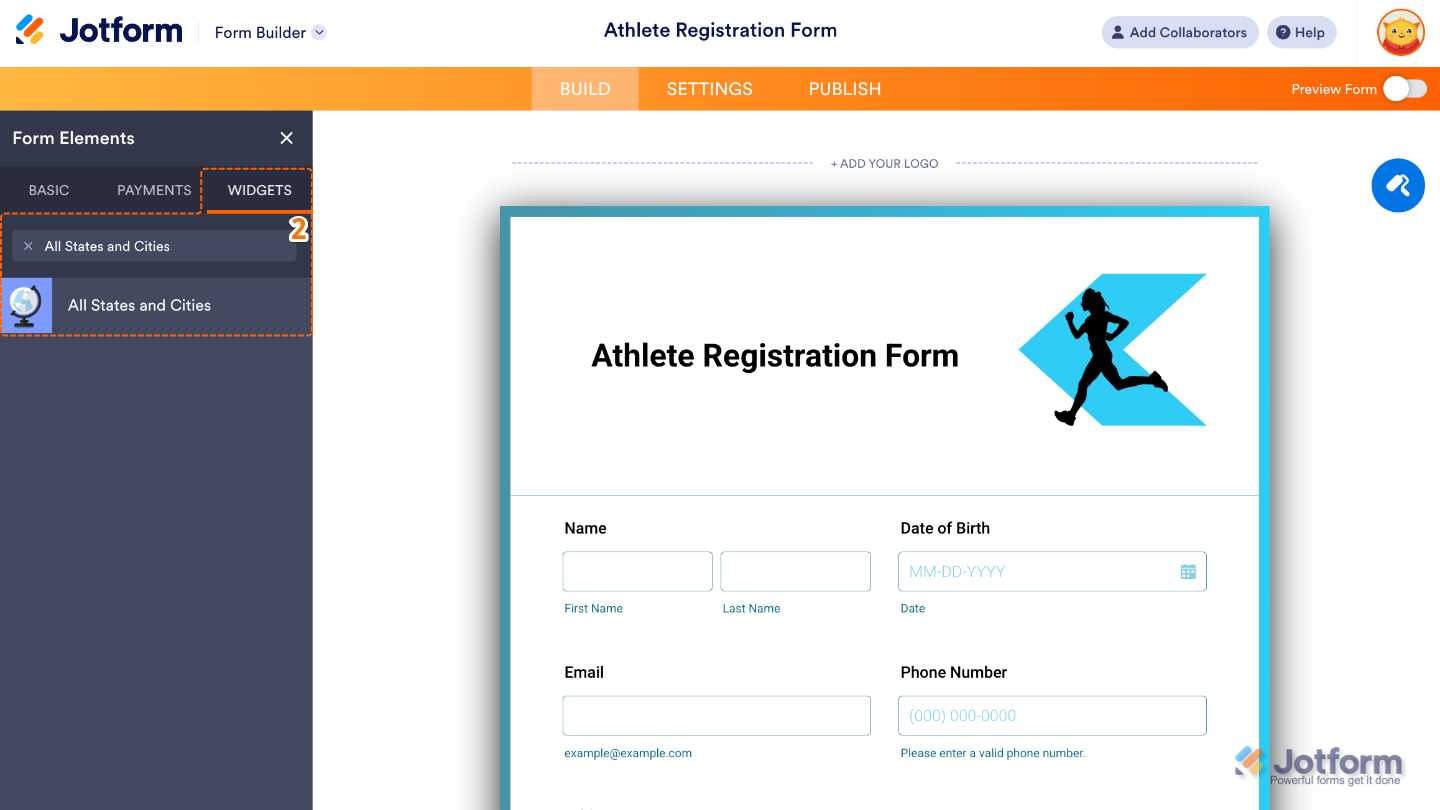This screenshot has width=1440, height=810.
Task: Switch to the BASIC elements tab
Action: (x=48, y=190)
